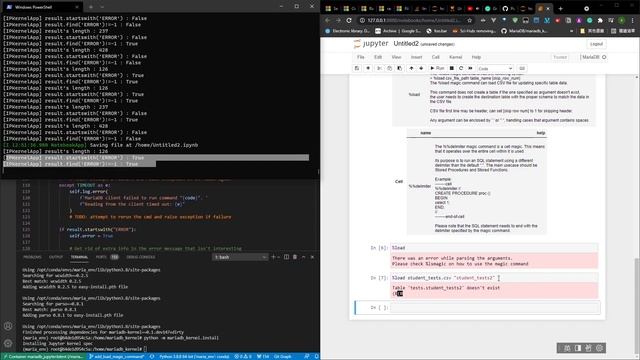This screenshot has width=640, height=360.
Task: Open the Jupyter View menu
Action: tap(396, 57)
